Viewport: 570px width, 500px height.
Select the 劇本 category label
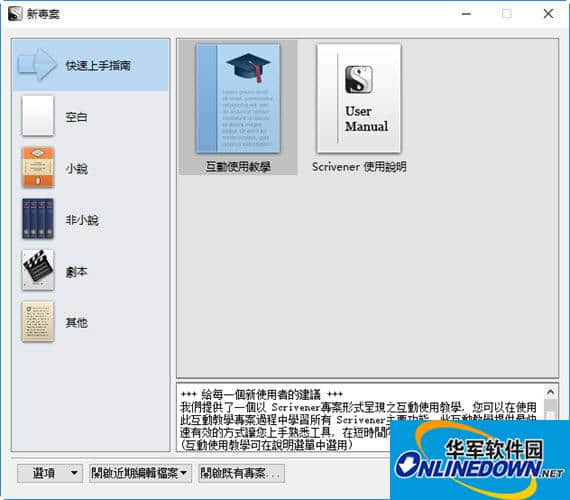[x=76, y=271]
